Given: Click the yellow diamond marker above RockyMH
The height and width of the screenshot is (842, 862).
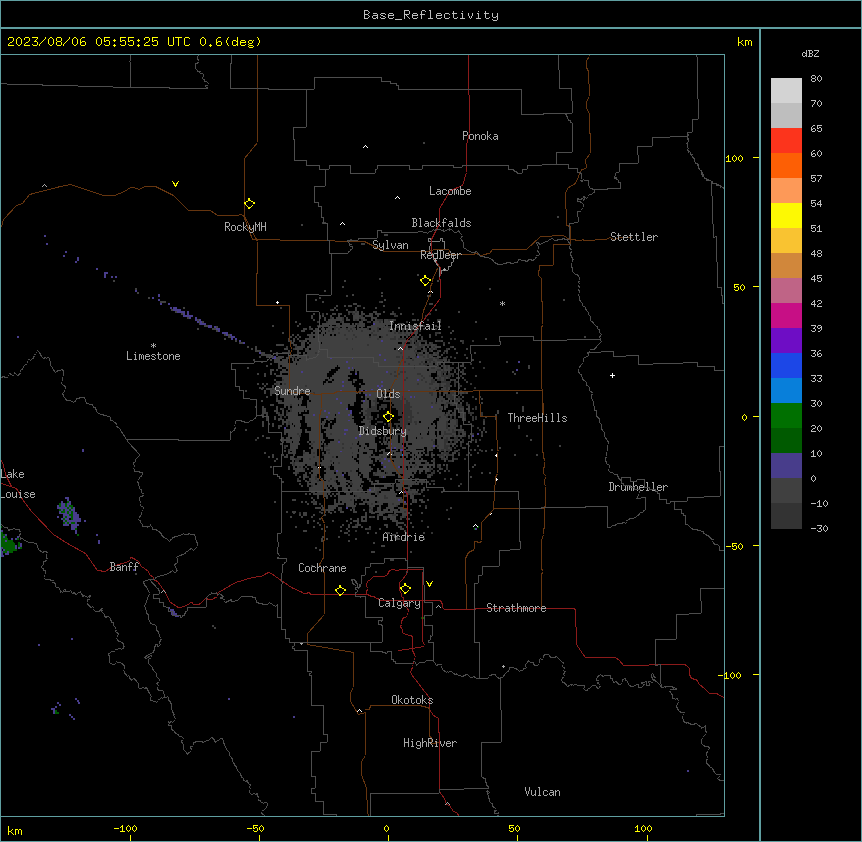Looking at the screenshot, I should tap(250, 204).
